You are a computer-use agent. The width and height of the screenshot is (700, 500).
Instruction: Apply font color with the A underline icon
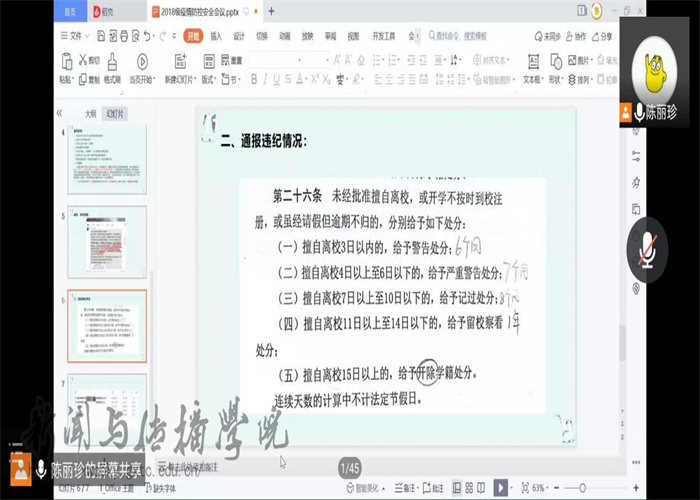click(x=300, y=79)
